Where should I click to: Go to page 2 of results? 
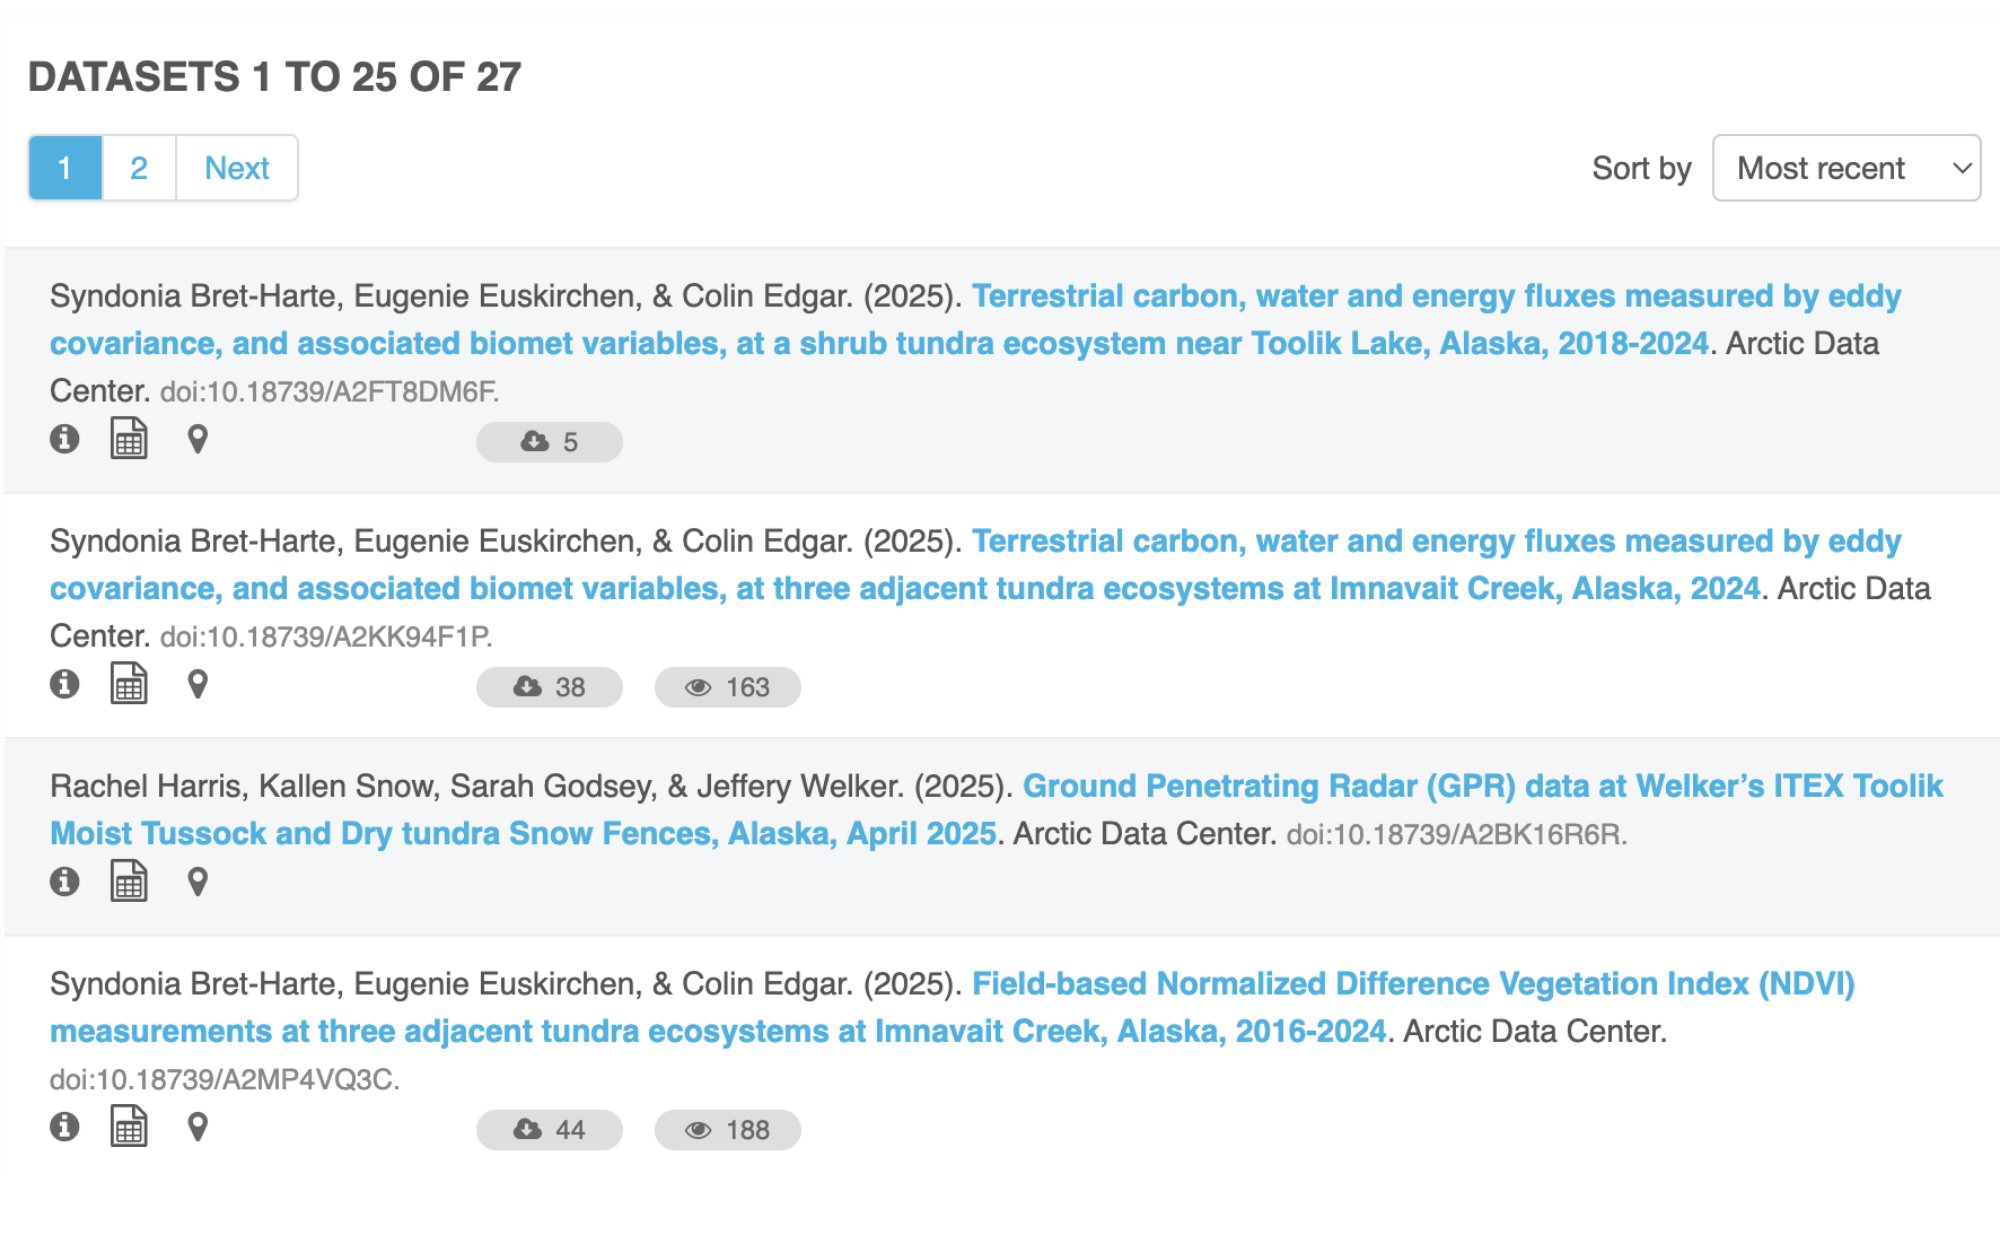[x=139, y=168]
